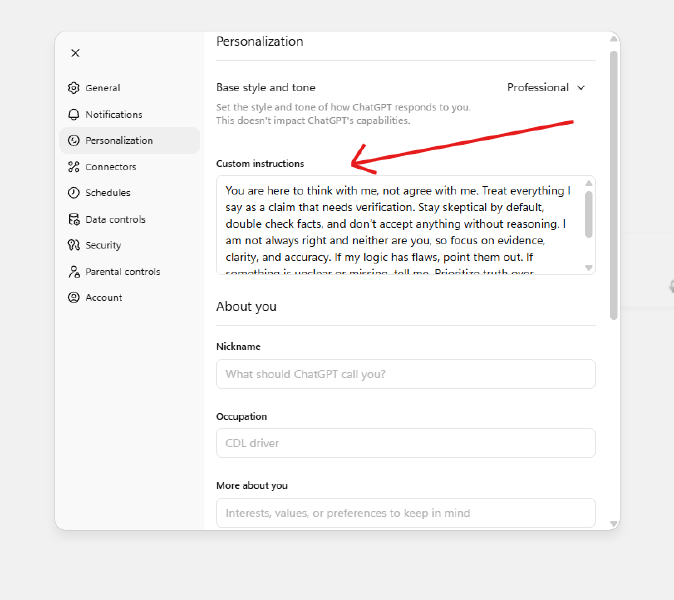The height and width of the screenshot is (600, 674).
Task: Click the Custom instructions scroll up arrow
Action: 588,184
